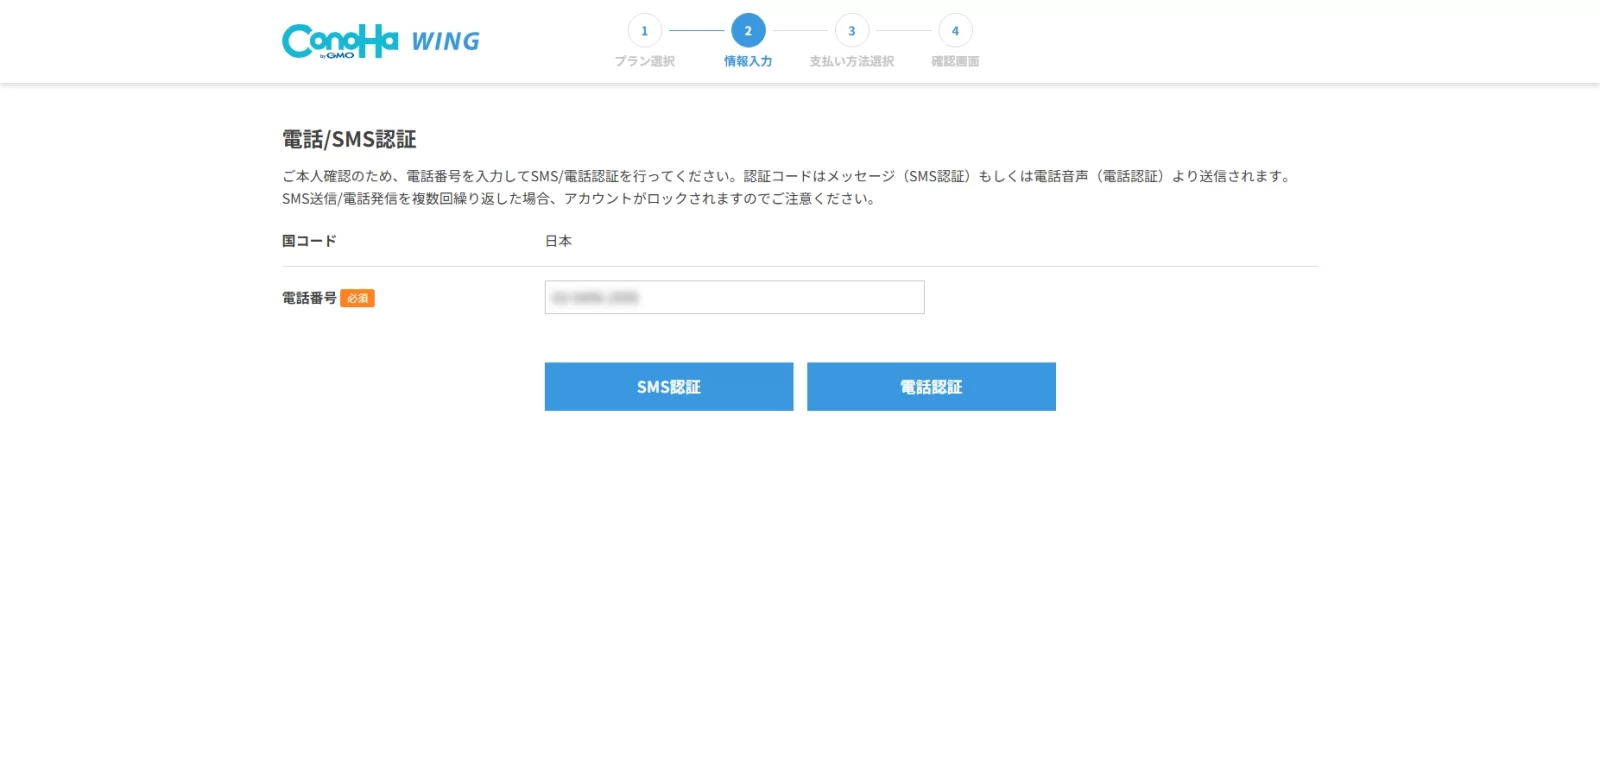
Task: Click the active step 2 circle
Action: 748,31
